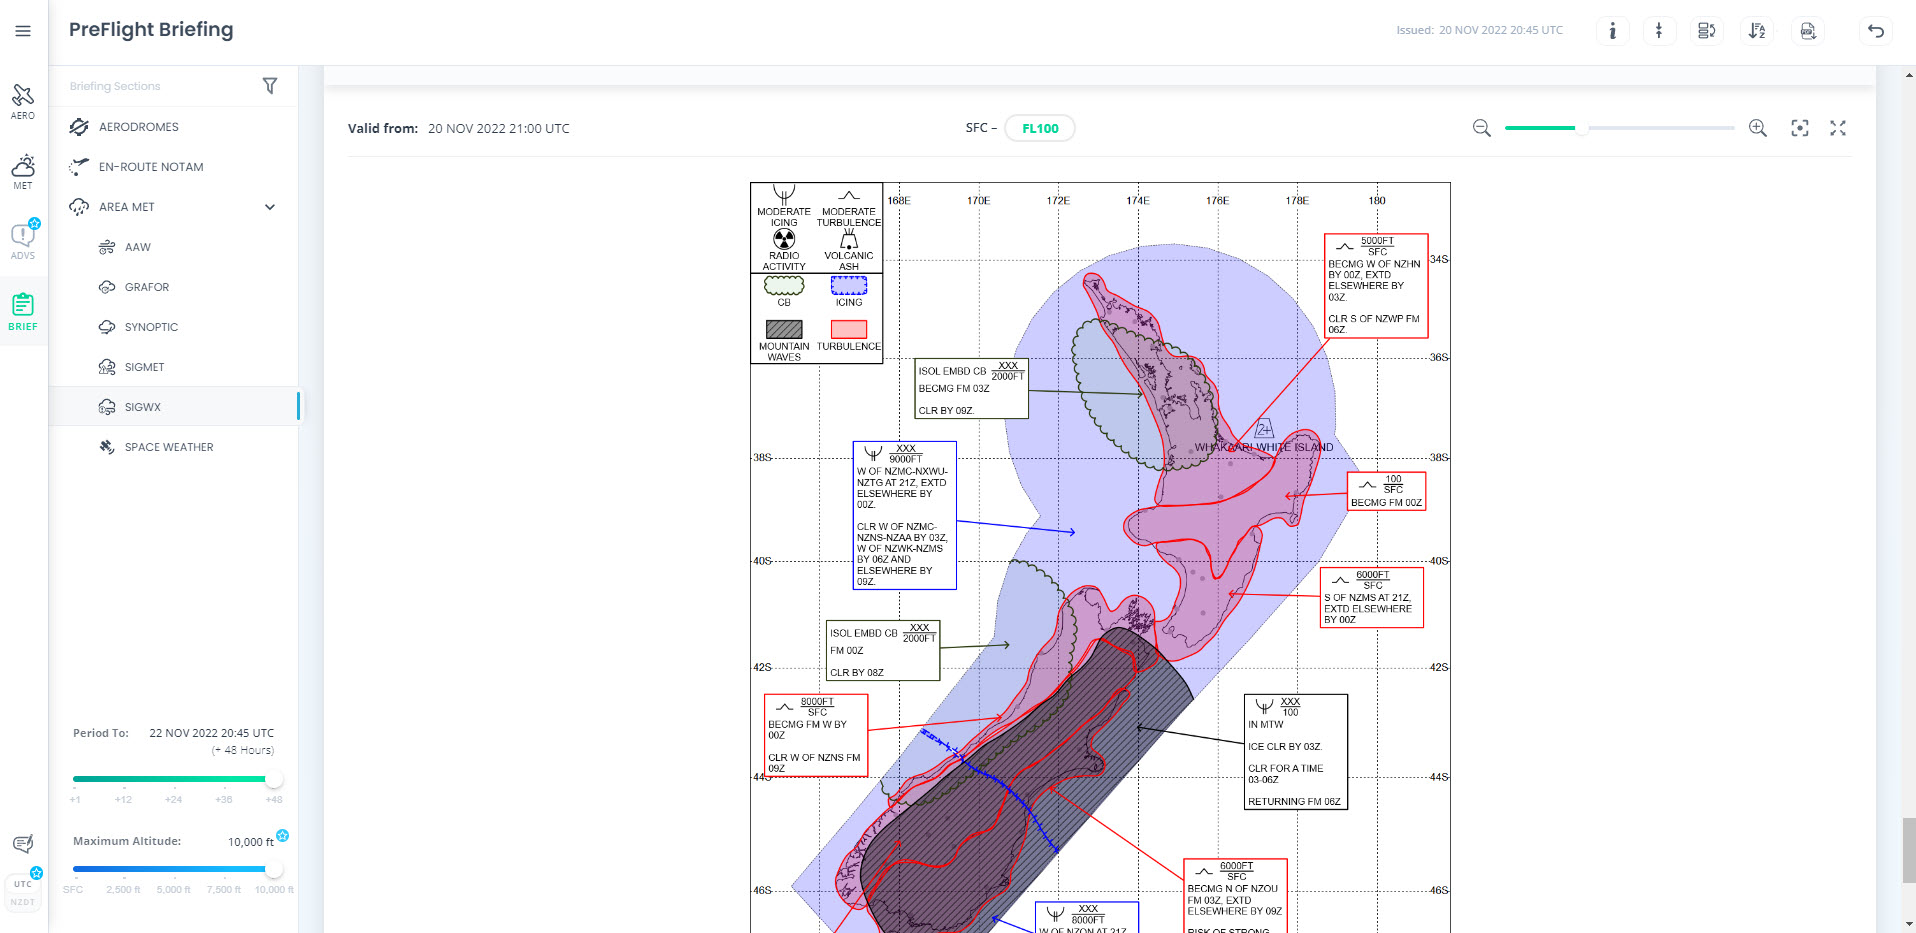The image size is (1916, 933).
Task: Toggle the FL100 level pill
Action: click(x=1039, y=128)
